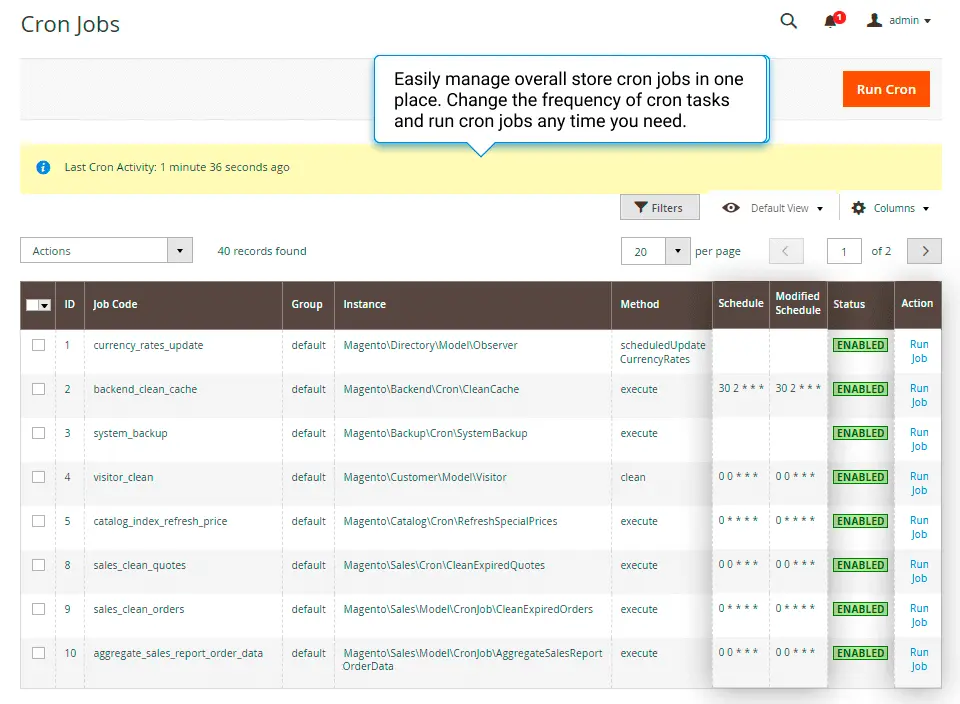The image size is (960, 704).
Task: Click the current page number field
Action: tap(844, 251)
